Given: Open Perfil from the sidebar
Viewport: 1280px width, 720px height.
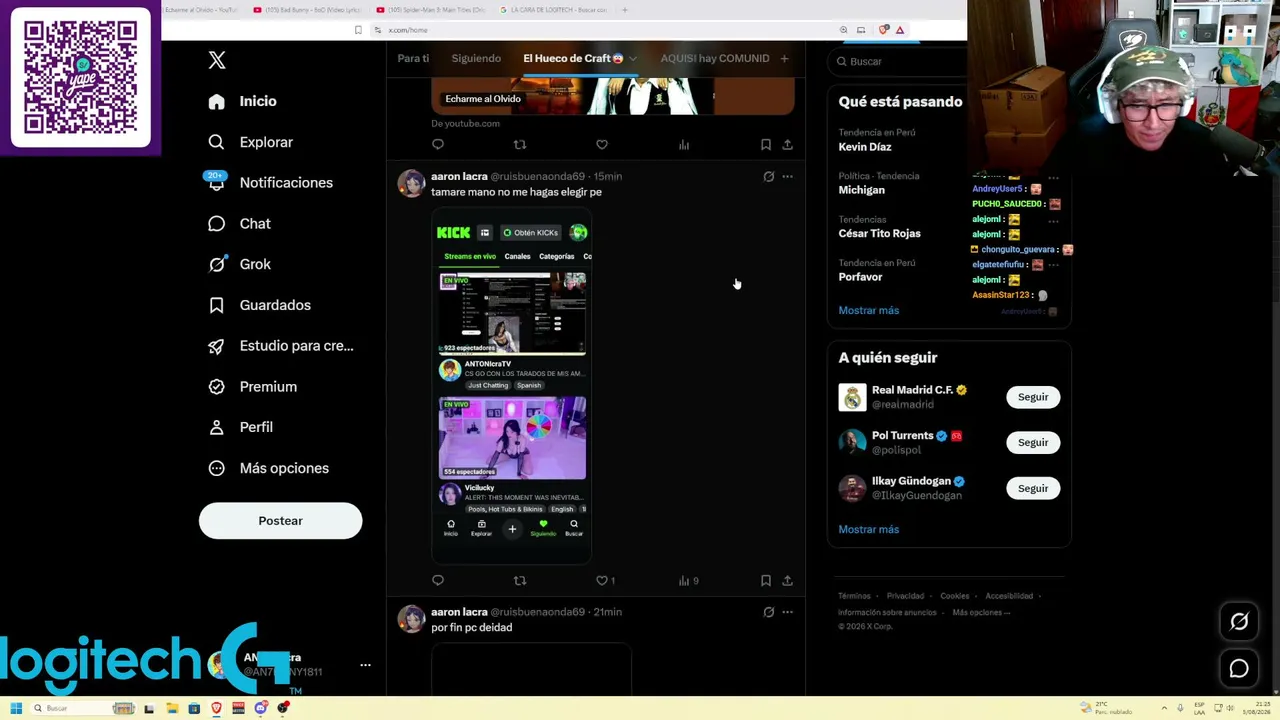Looking at the screenshot, I should pos(240,427).
